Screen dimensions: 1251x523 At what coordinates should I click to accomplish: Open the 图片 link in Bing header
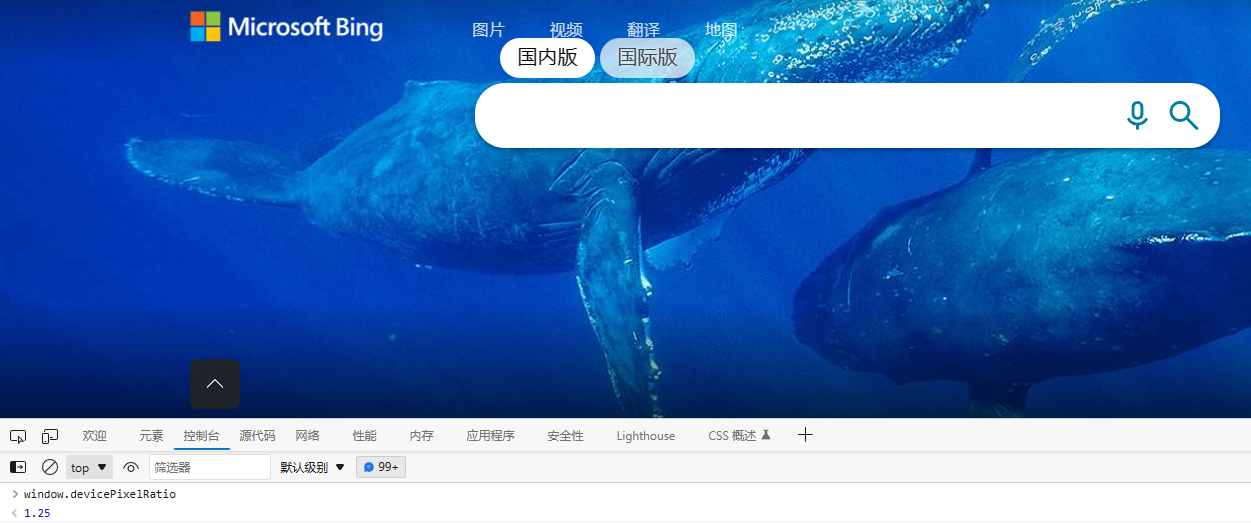click(488, 30)
